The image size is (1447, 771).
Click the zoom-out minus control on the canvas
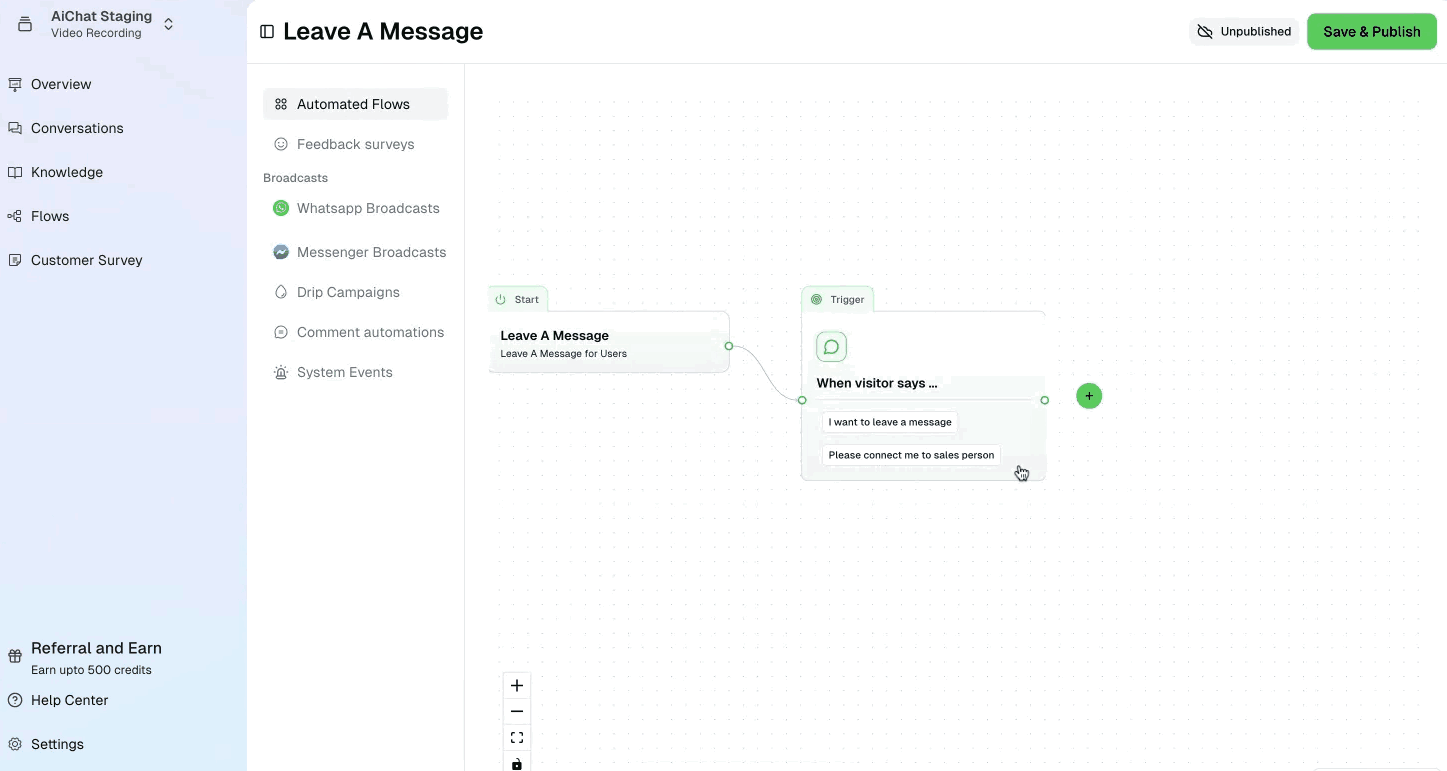coord(516,711)
